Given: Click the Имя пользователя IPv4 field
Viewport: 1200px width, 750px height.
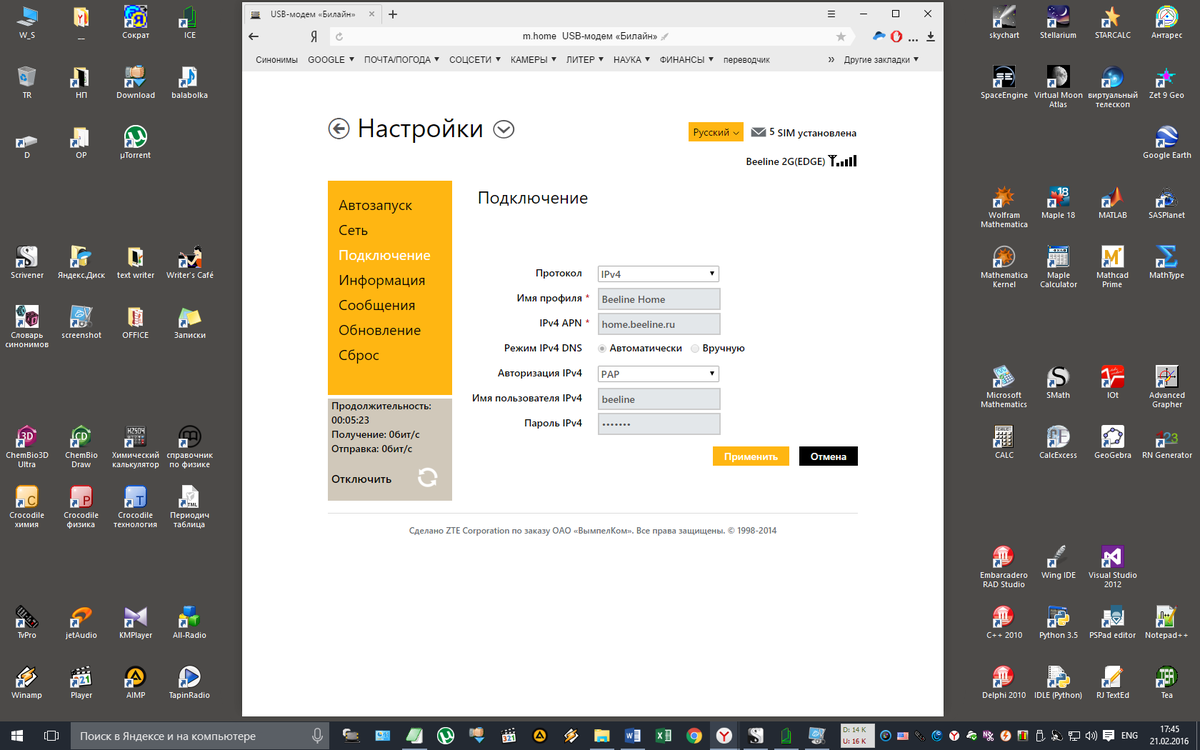Looking at the screenshot, I should pyautogui.click(x=659, y=398).
